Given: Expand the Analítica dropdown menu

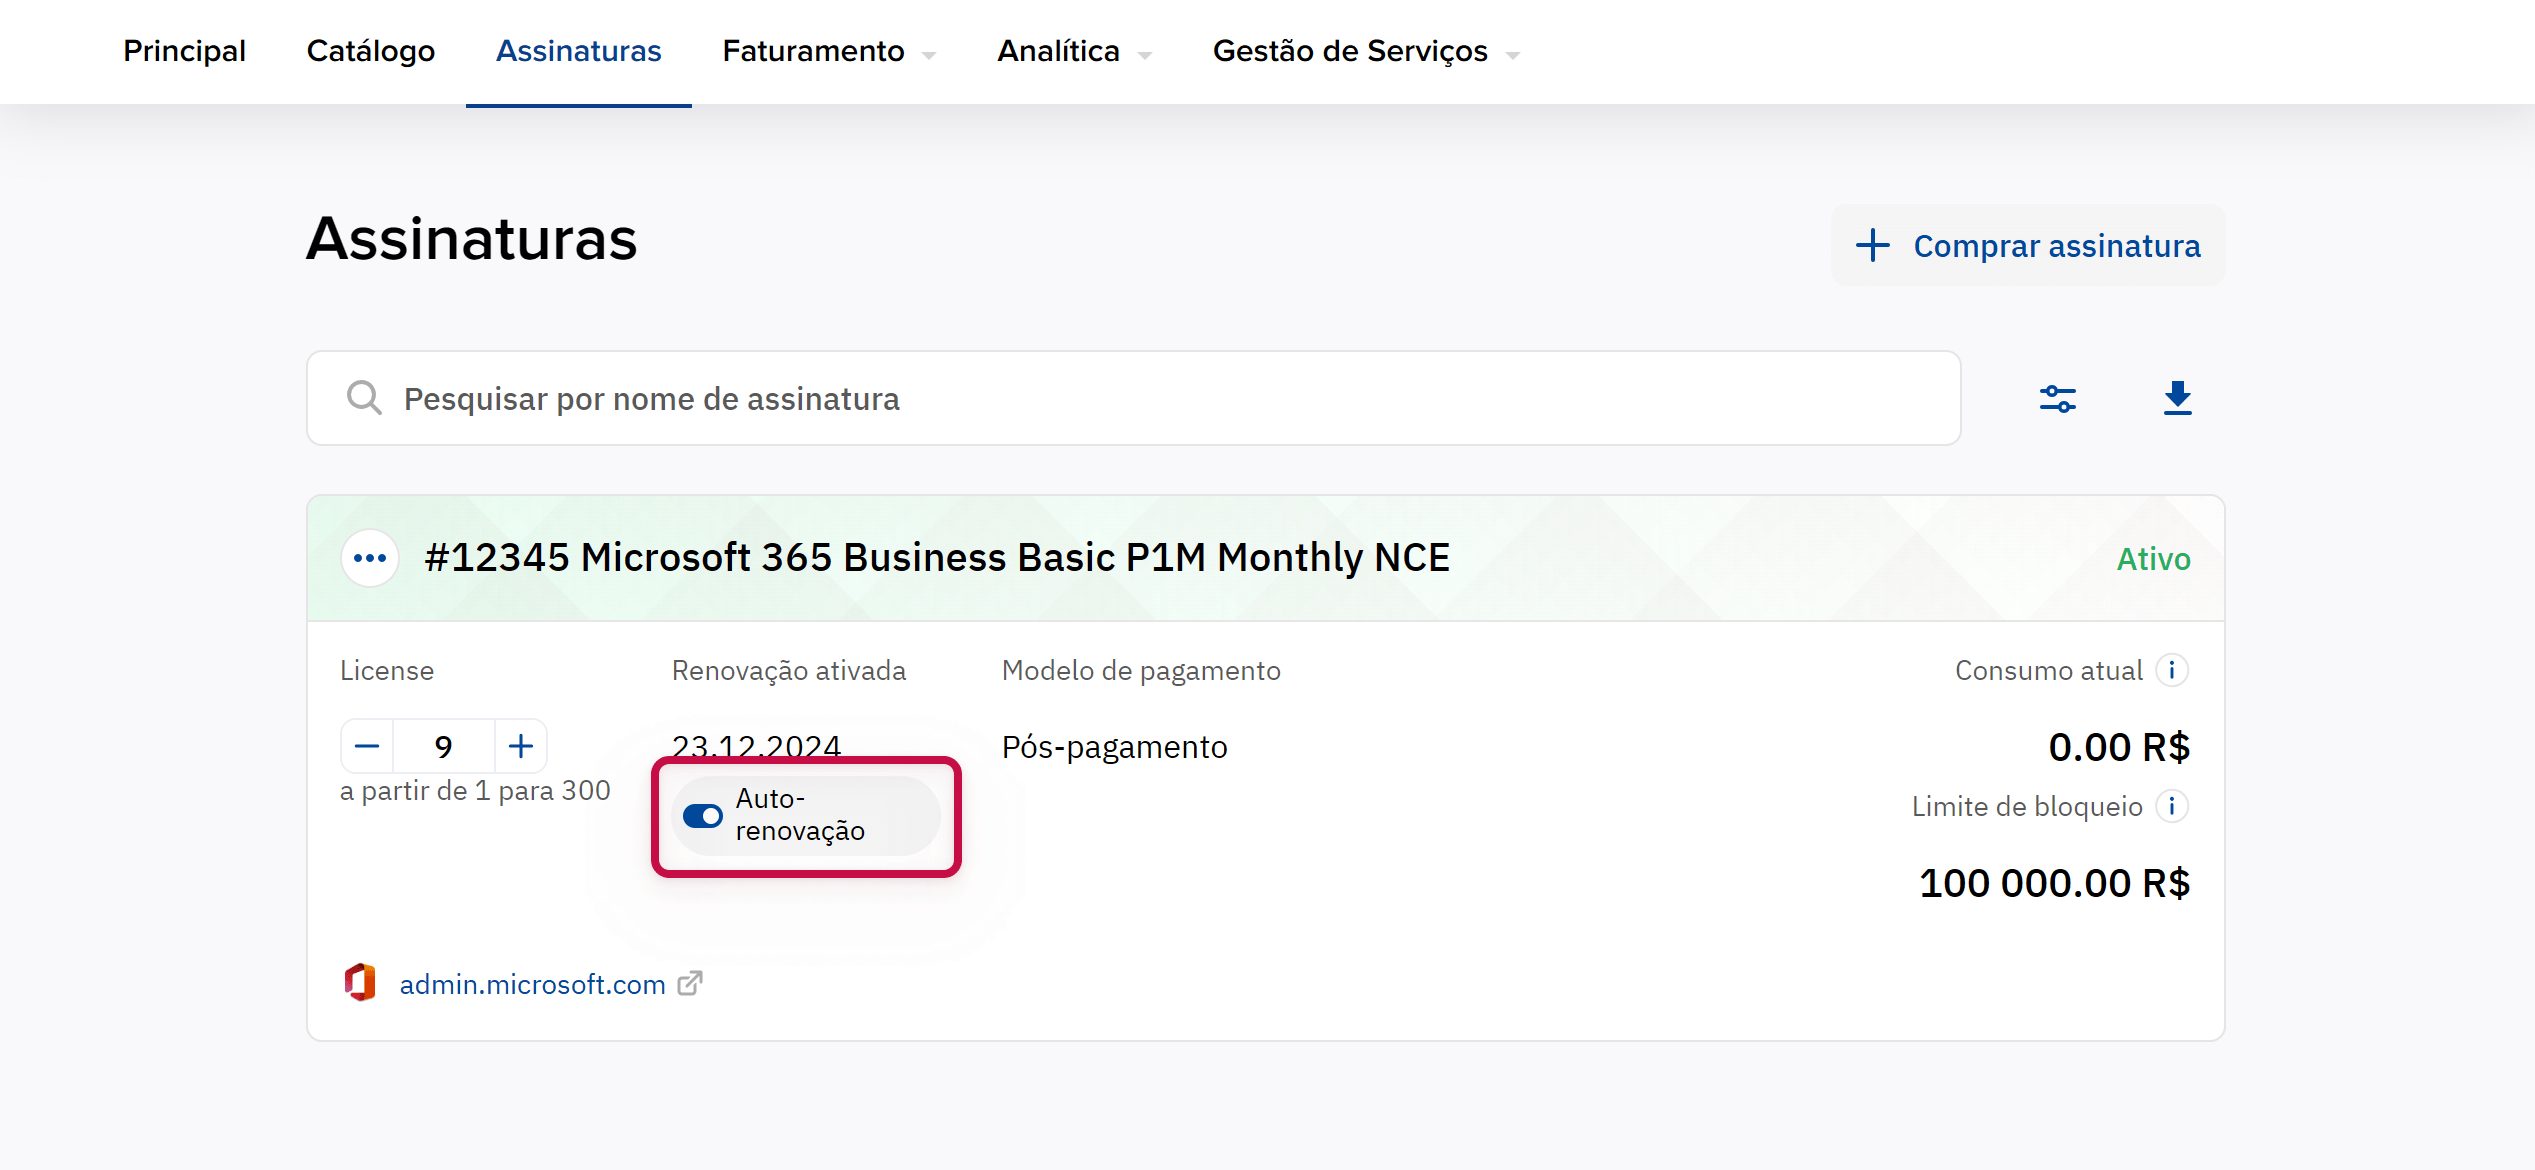Looking at the screenshot, I should [1073, 51].
